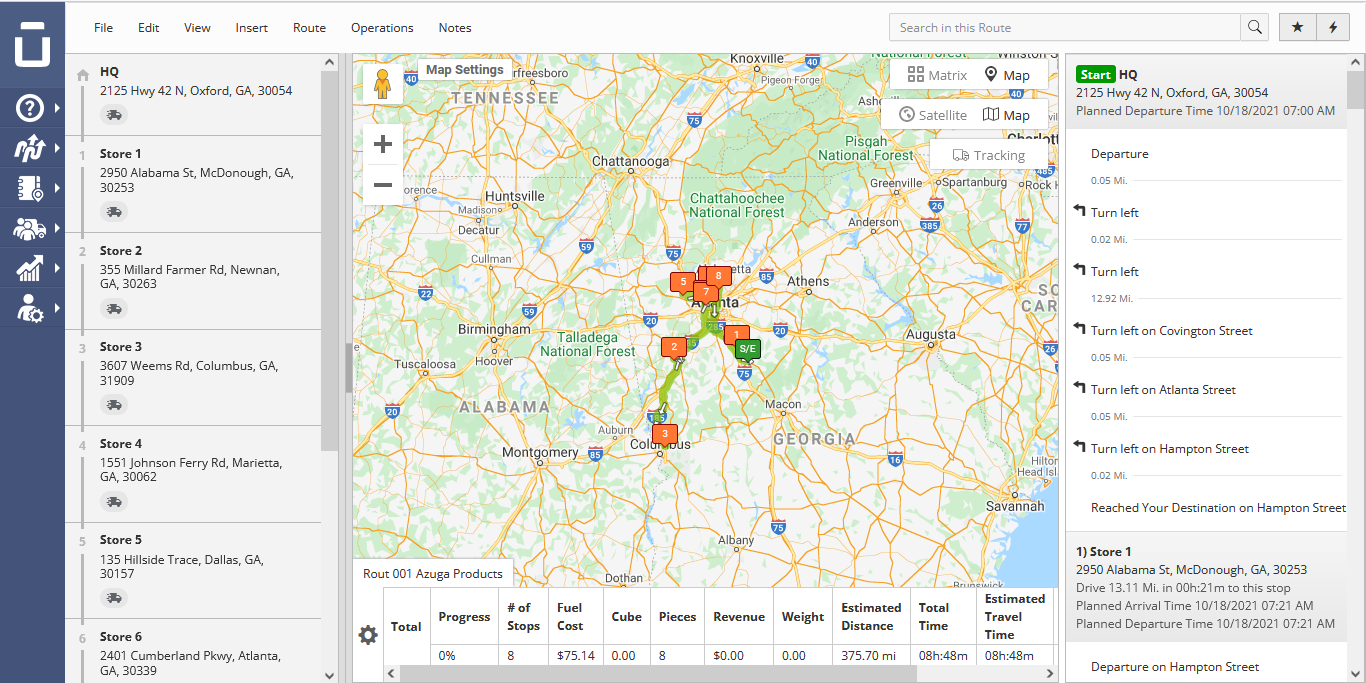Open the File menu
The image size is (1366, 683).
[103, 27]
